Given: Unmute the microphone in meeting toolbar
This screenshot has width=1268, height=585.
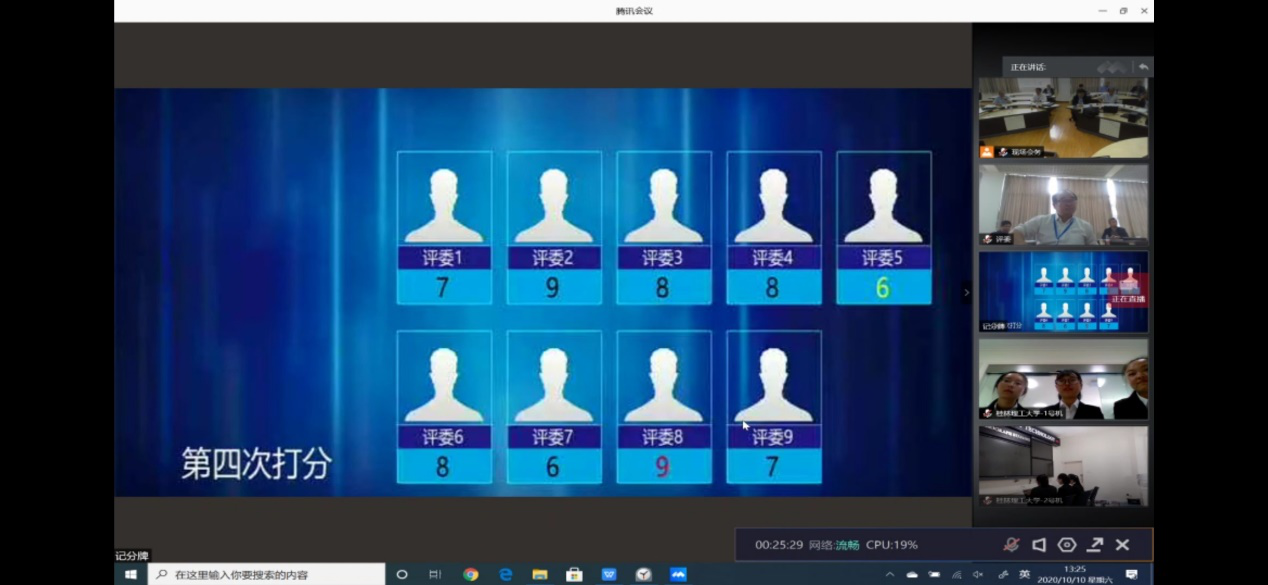Looking at the screenshot, I should 1011,545.
